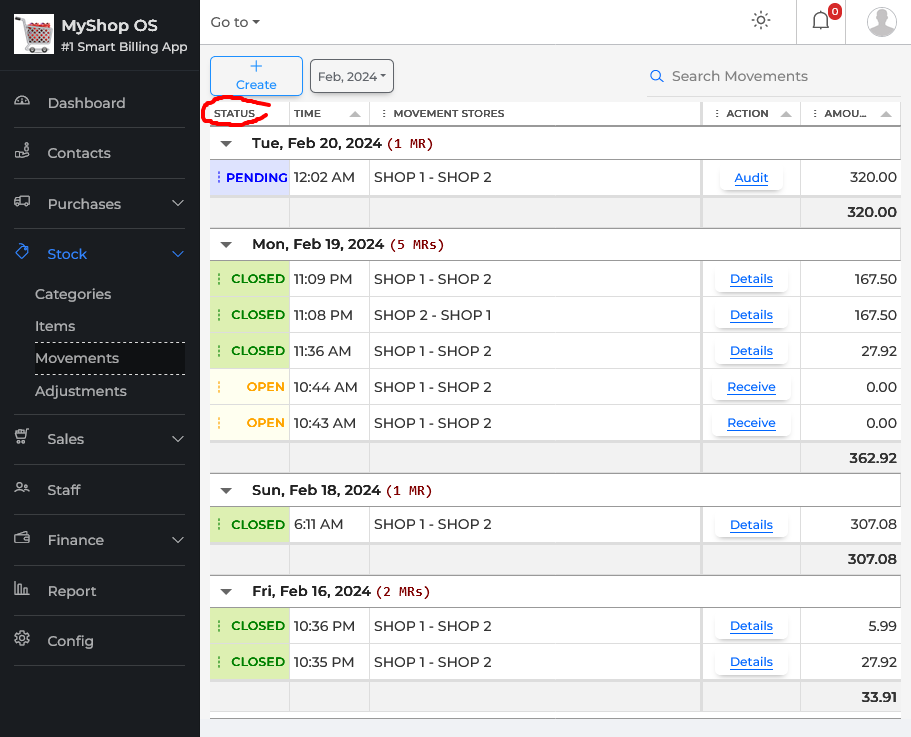Open the notifications bell

tap(820, 21)
